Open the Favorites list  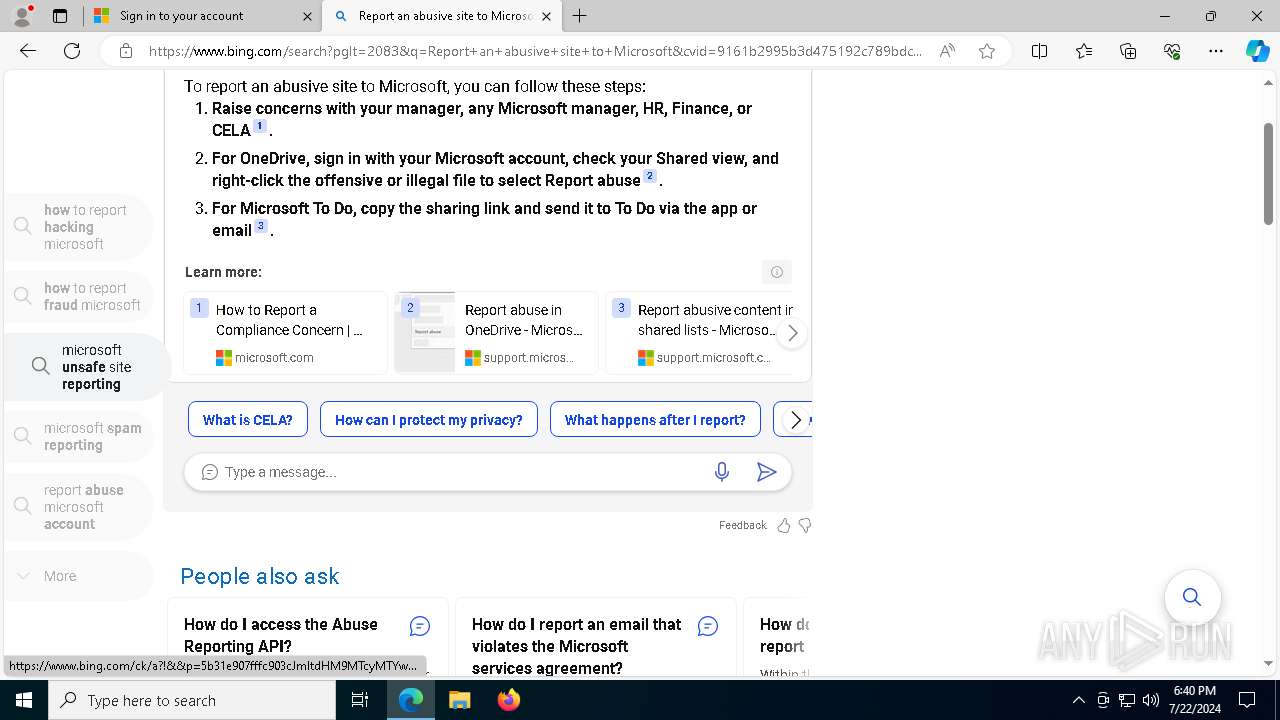coord(1084,51)
